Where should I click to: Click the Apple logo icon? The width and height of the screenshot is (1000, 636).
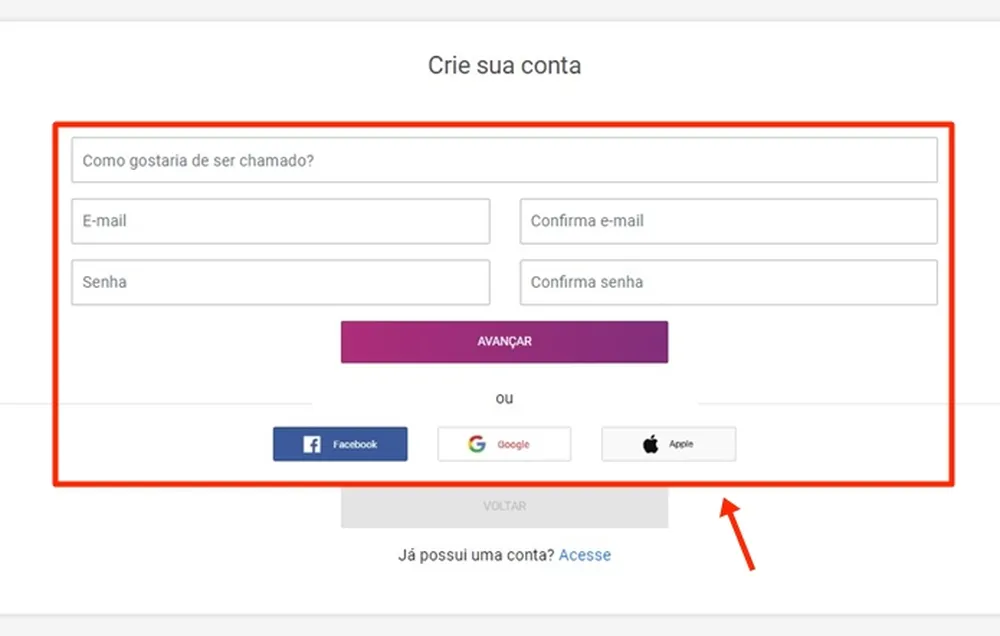651,443
